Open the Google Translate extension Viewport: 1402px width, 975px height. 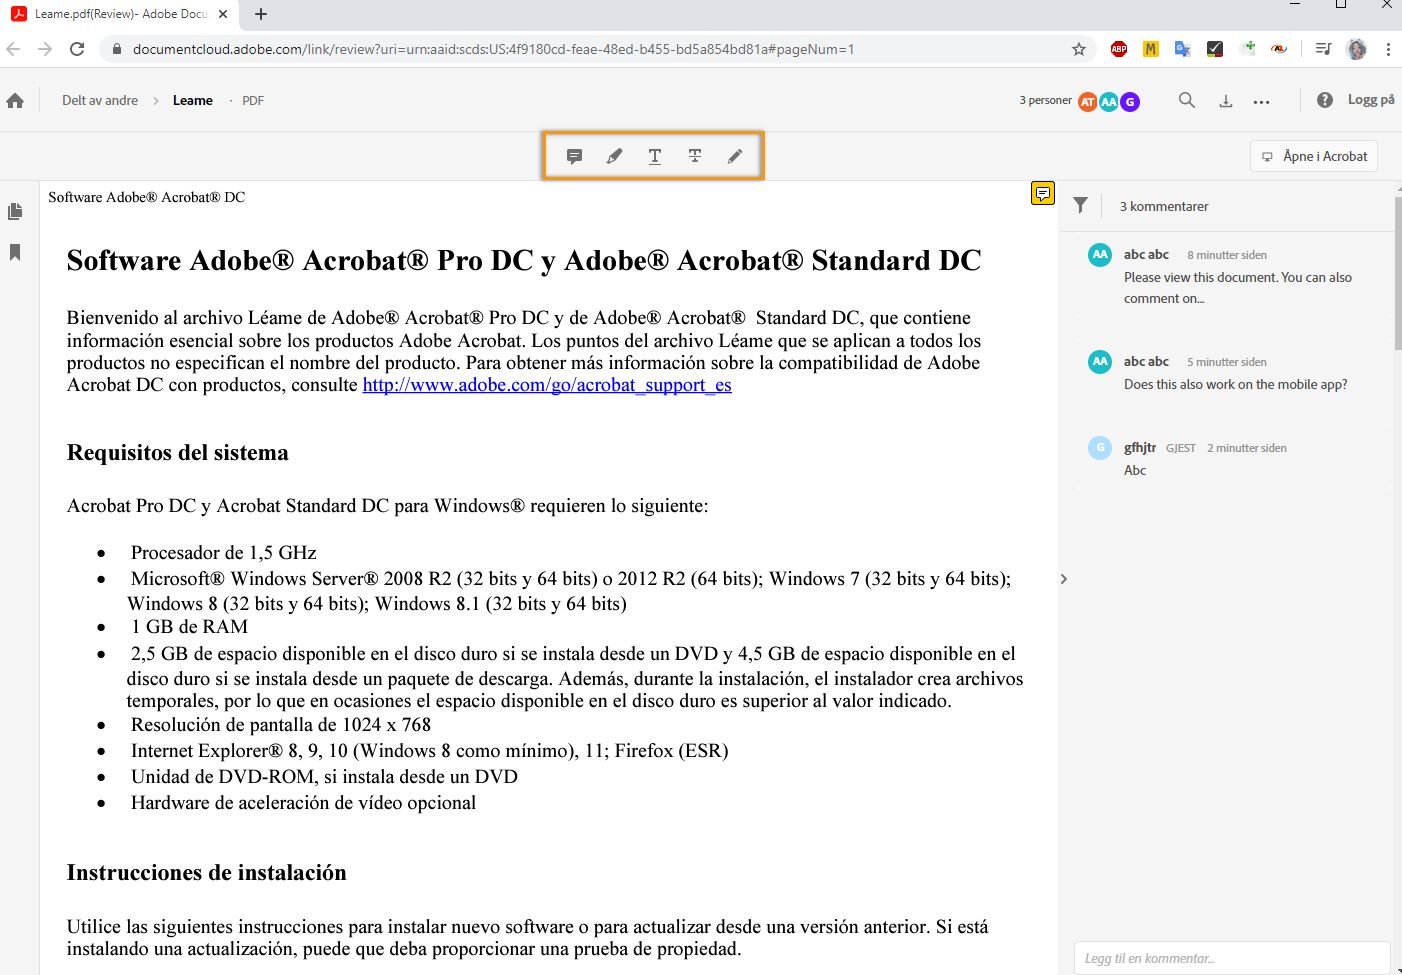(1183, 49)
